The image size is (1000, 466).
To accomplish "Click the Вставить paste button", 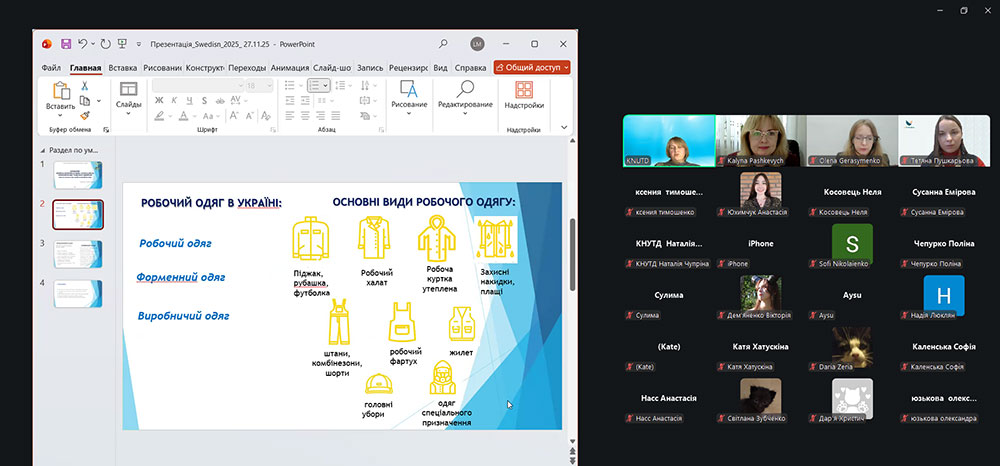I will click(60, 106).
